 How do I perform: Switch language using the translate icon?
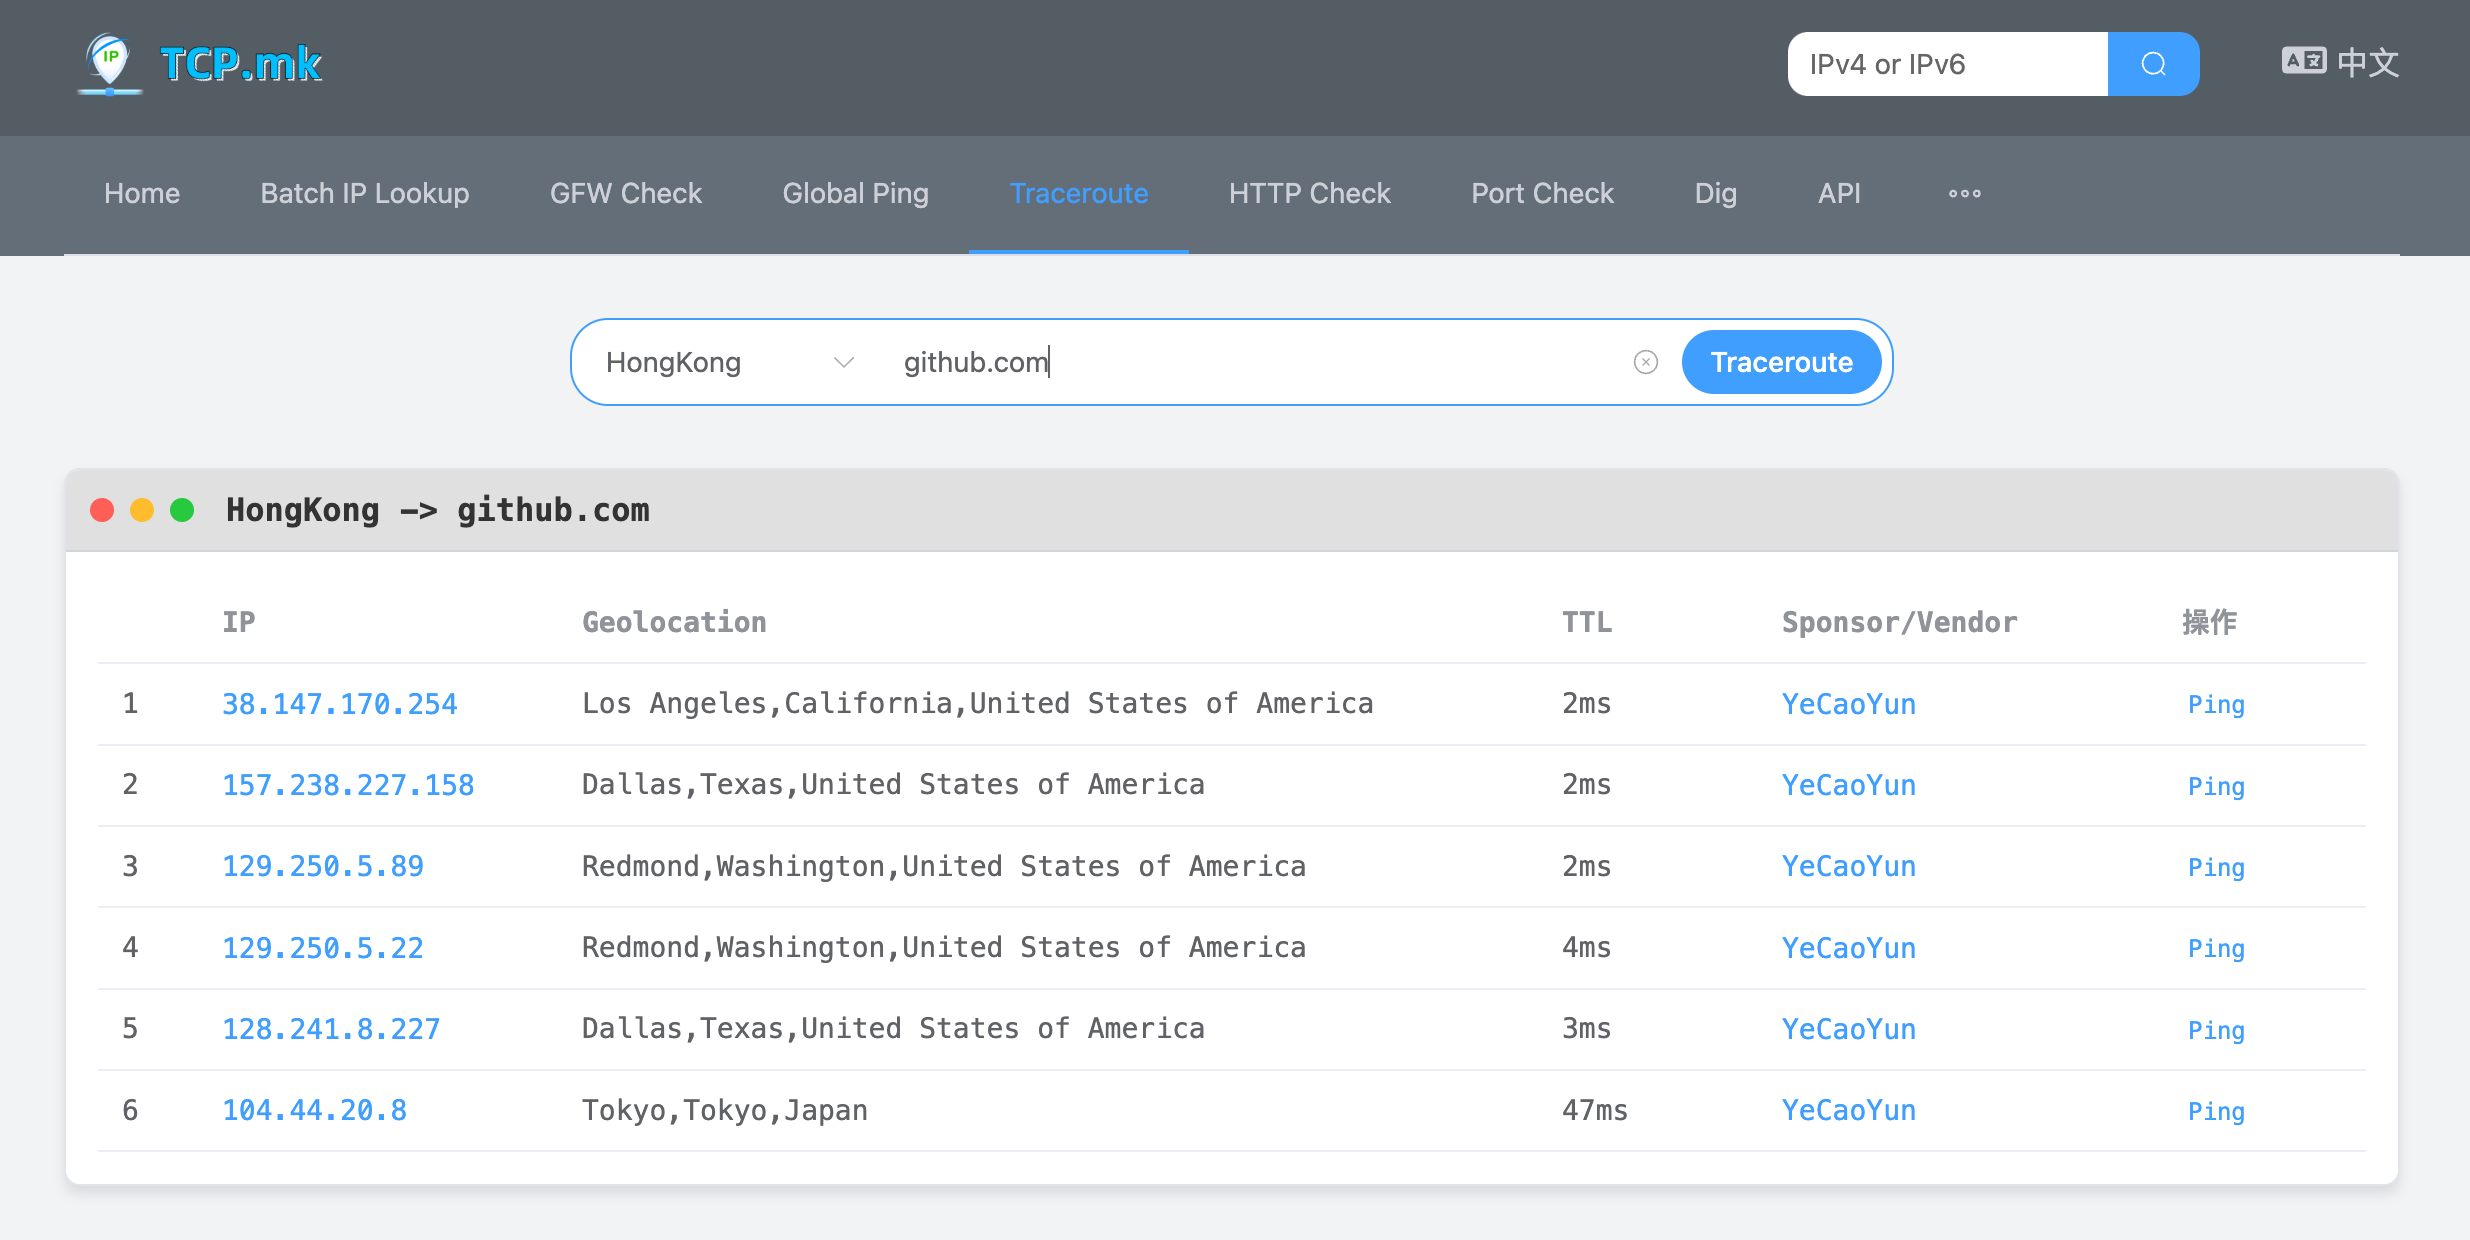click(2304, 61)
